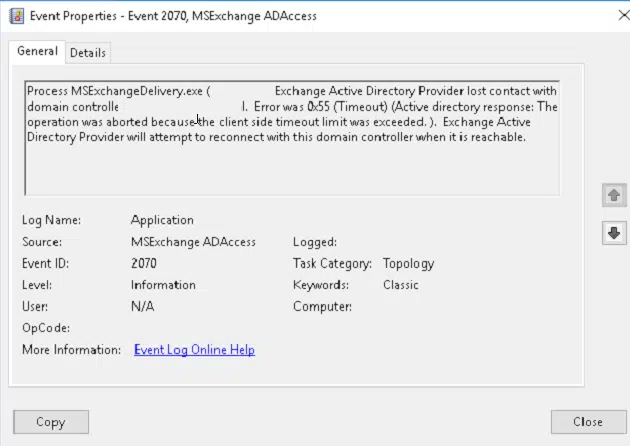The image size is (630, 446).
Task: Select the Task Category value 'Topology'
Action: [x=409, y=264]
